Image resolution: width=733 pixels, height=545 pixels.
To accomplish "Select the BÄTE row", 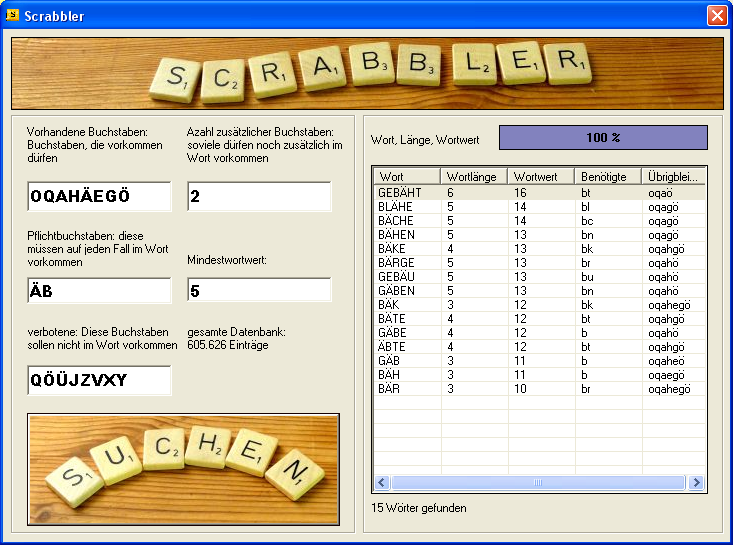I will (x=540, y=319).
